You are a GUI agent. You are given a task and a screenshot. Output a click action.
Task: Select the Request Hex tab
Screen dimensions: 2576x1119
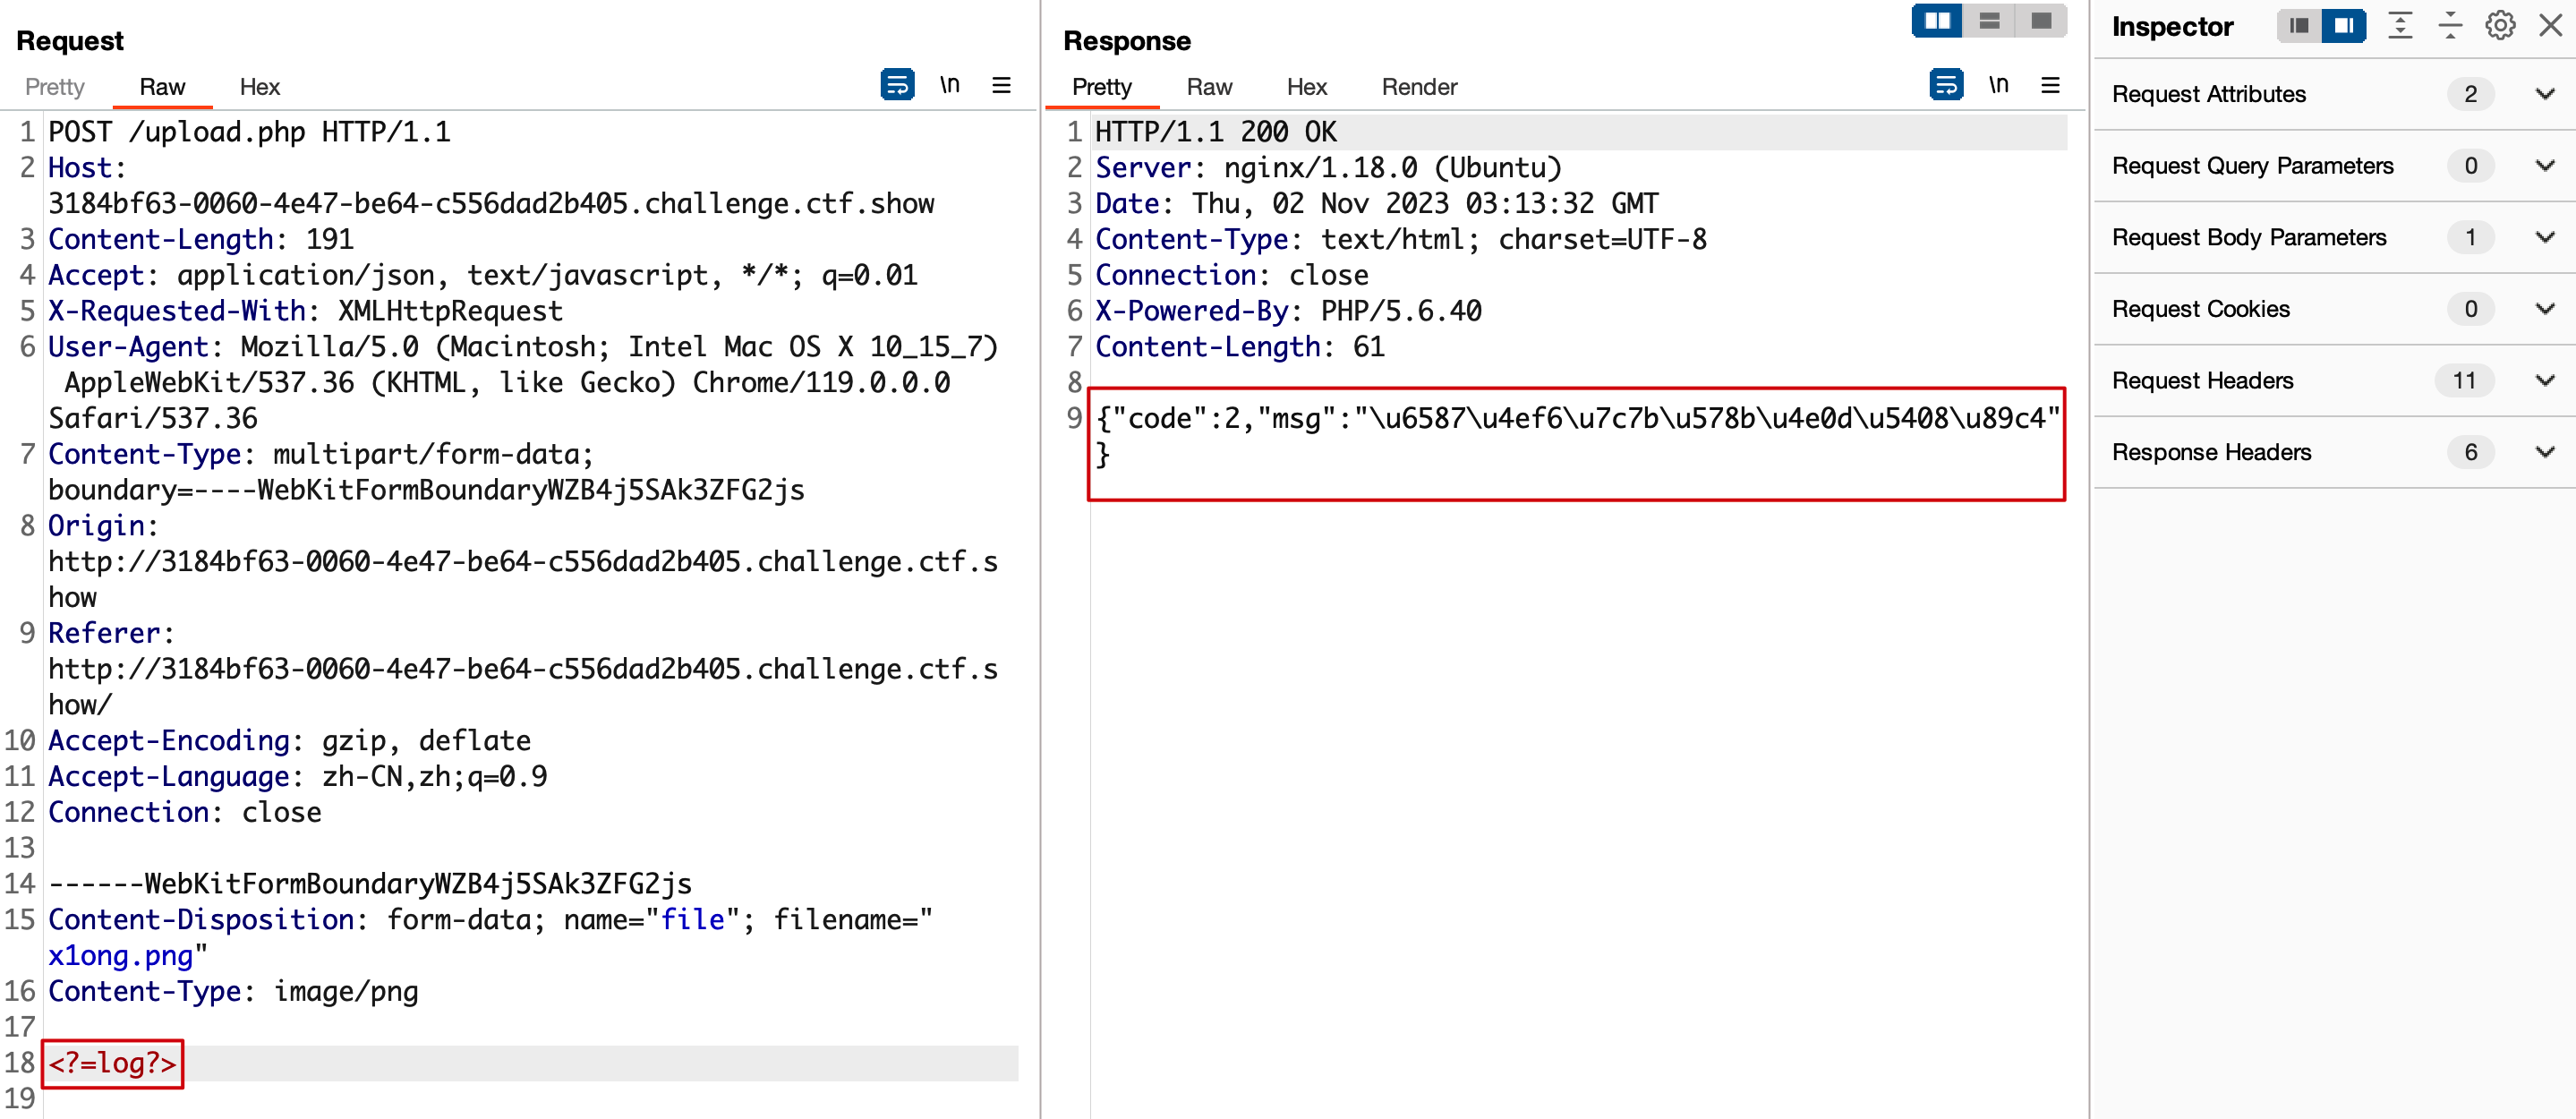tap(259, 87)
